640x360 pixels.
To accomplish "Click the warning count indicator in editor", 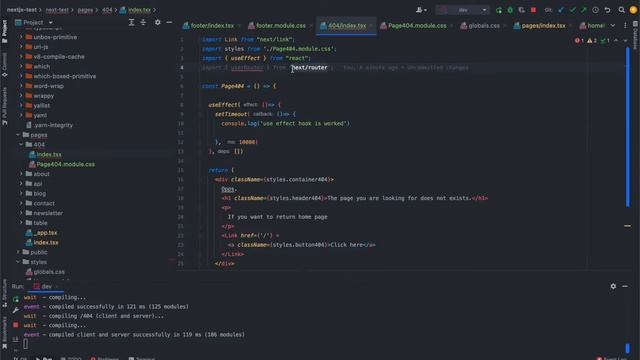I will coord(592,40).
